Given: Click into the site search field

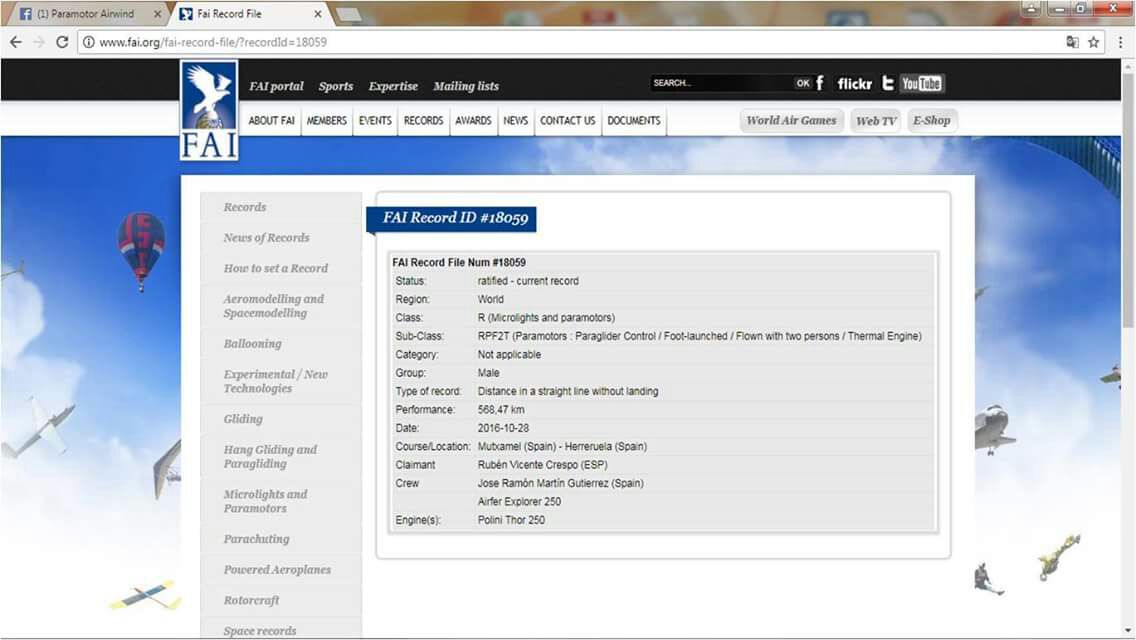Looking at the screenshot, I should (720, 84).
